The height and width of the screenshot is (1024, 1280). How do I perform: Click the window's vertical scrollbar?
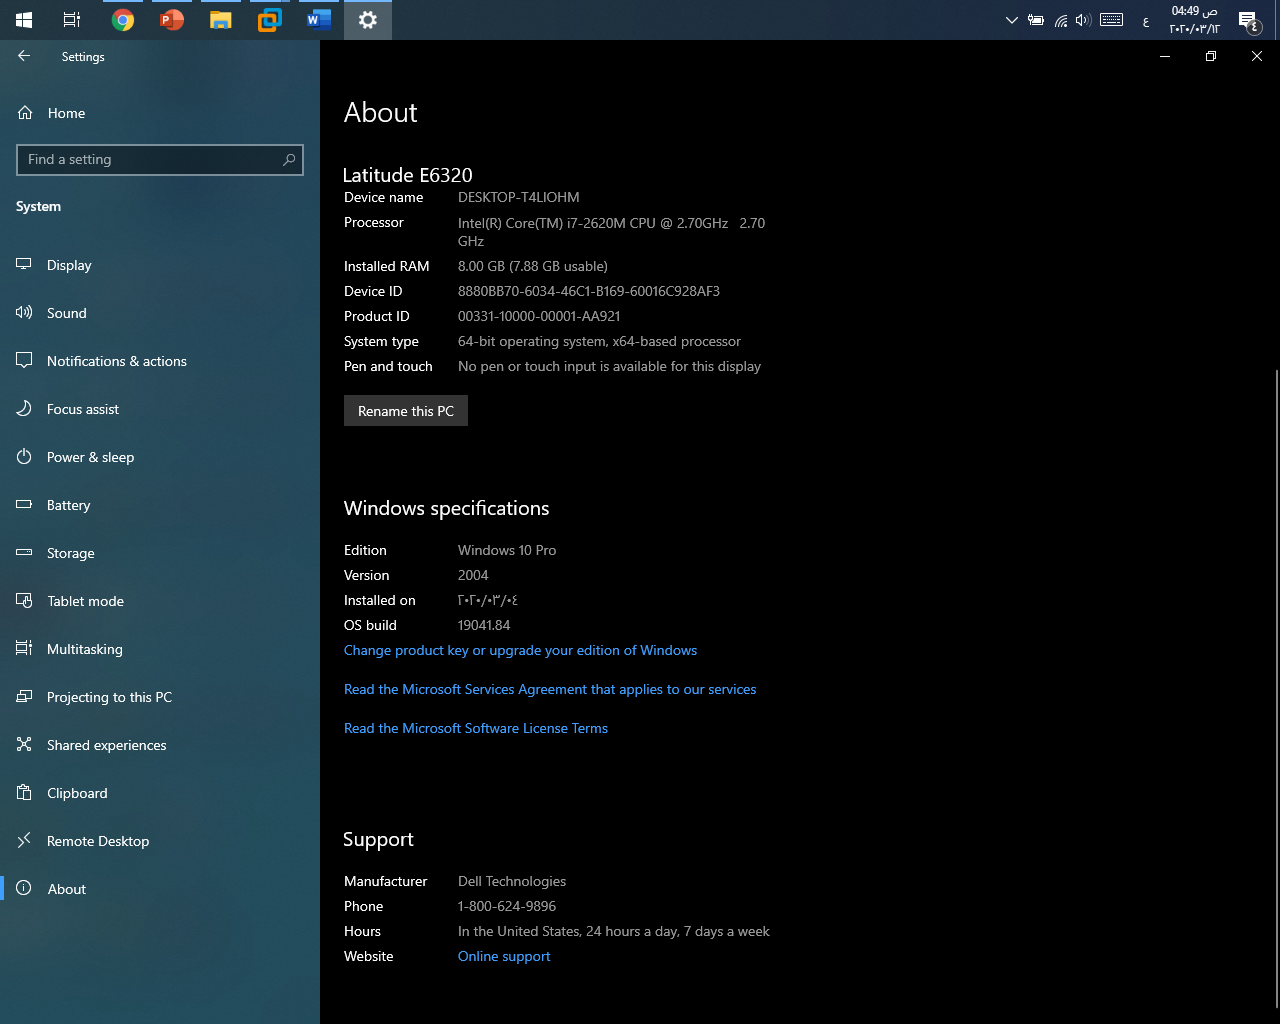pos(1276,690)
